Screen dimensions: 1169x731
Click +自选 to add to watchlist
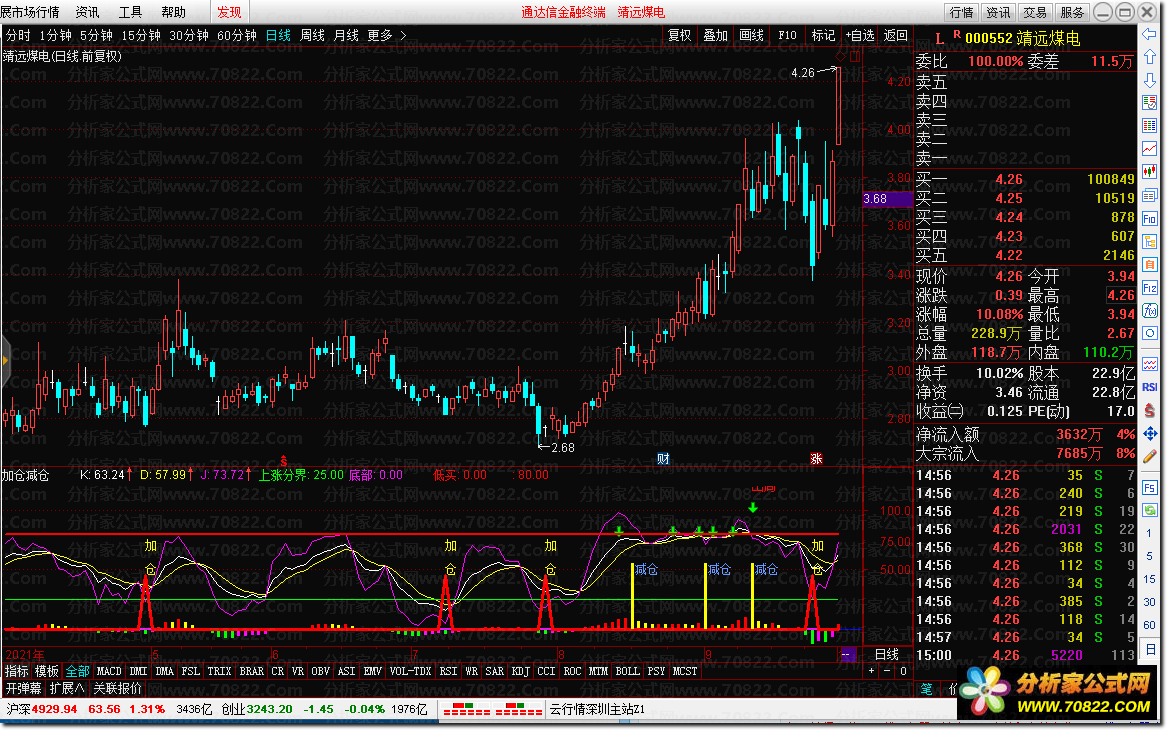point(860,35)
